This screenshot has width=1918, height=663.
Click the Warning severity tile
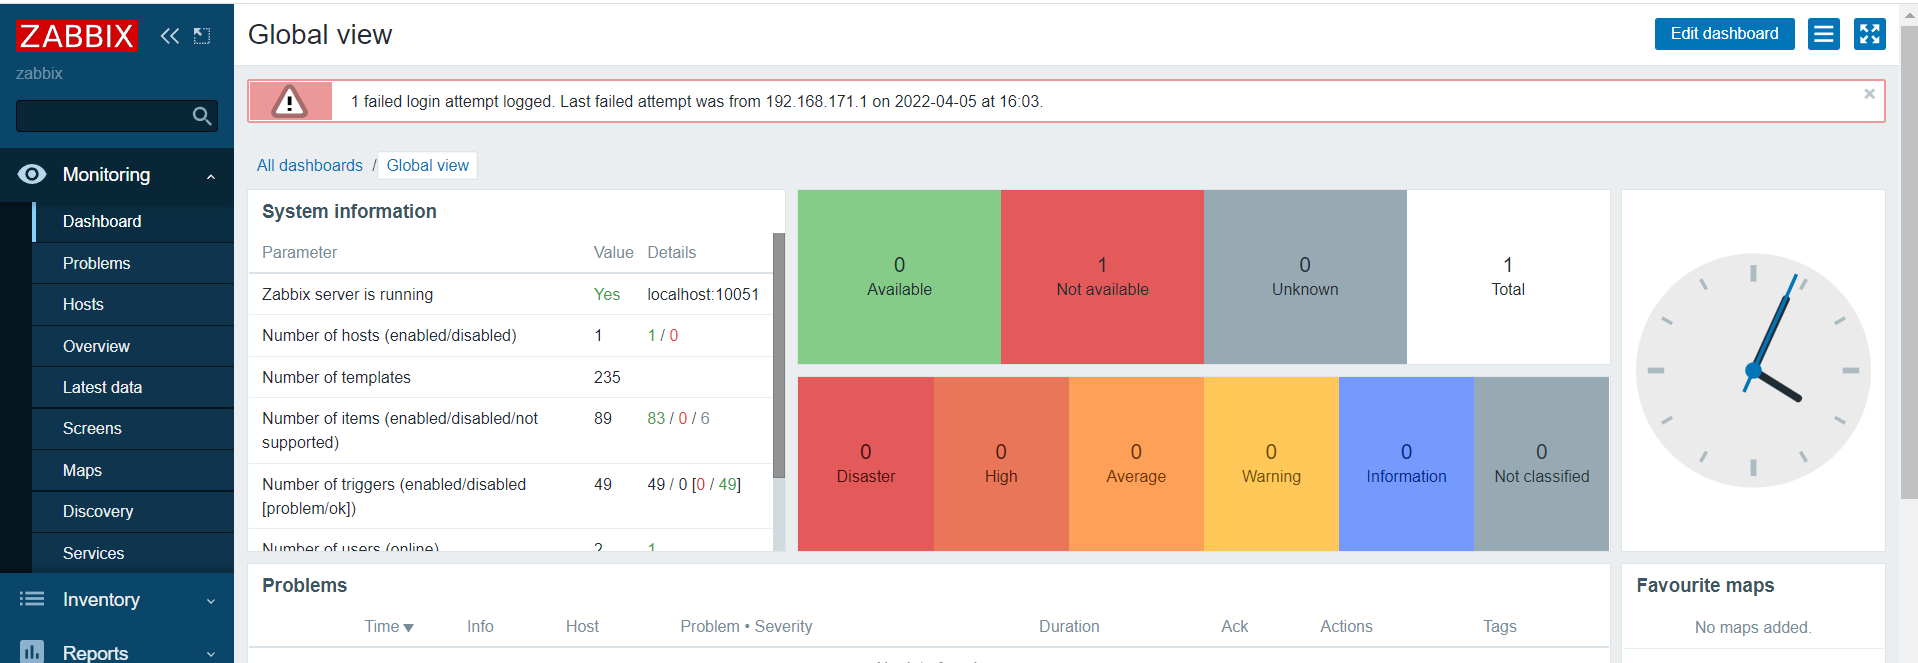tap(1271, 464)
